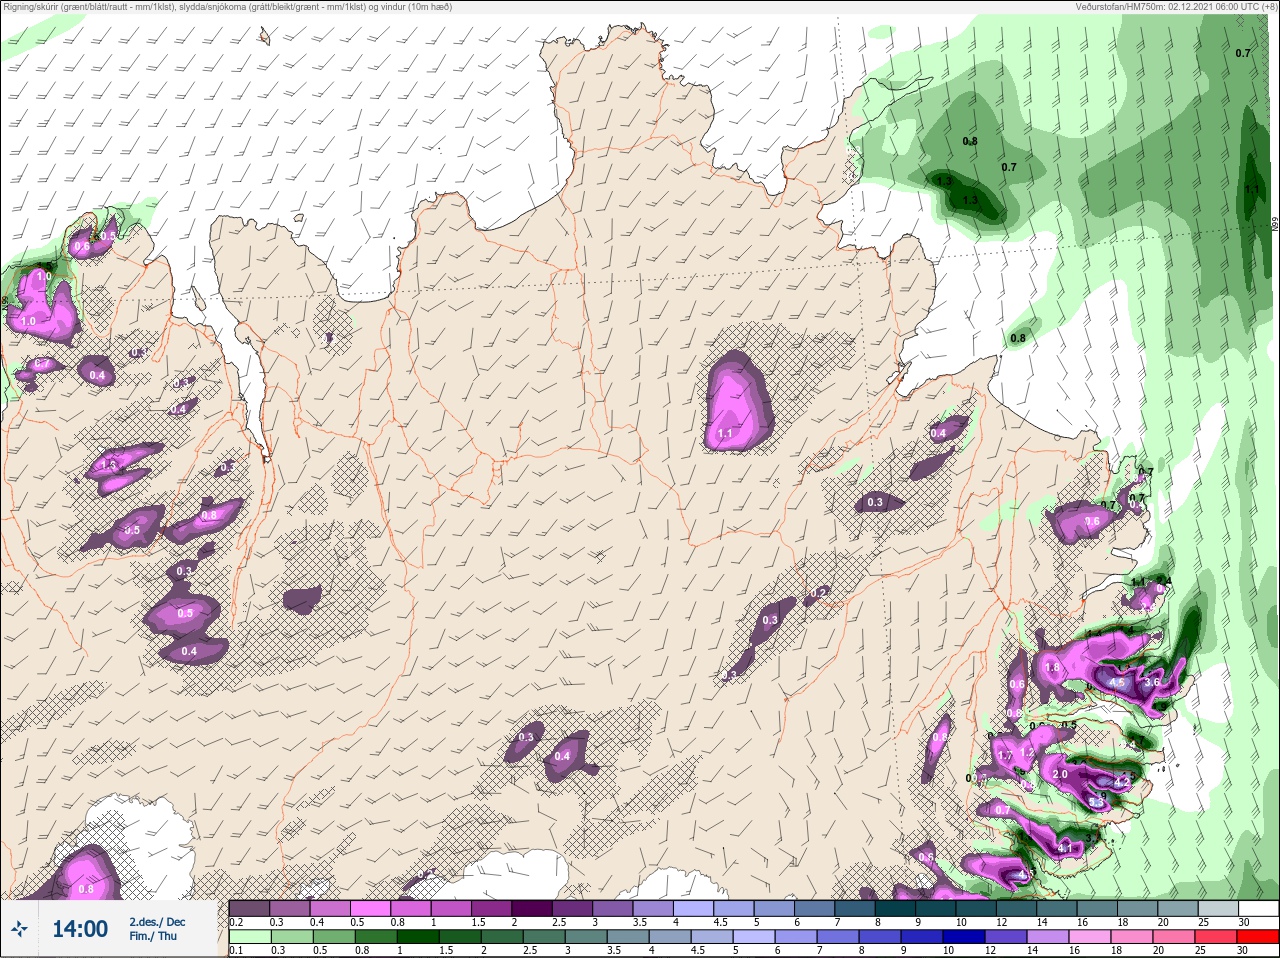Click the 1.8 precipitation value near the east fjords

(x=1051, y=667)
